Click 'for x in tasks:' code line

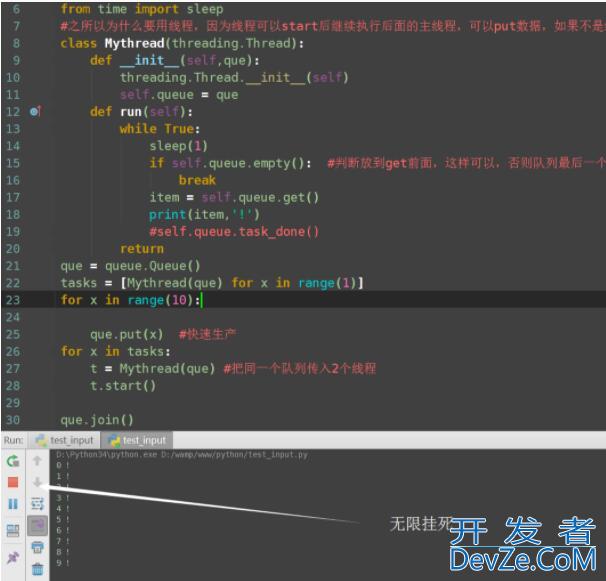click(116, 351)
